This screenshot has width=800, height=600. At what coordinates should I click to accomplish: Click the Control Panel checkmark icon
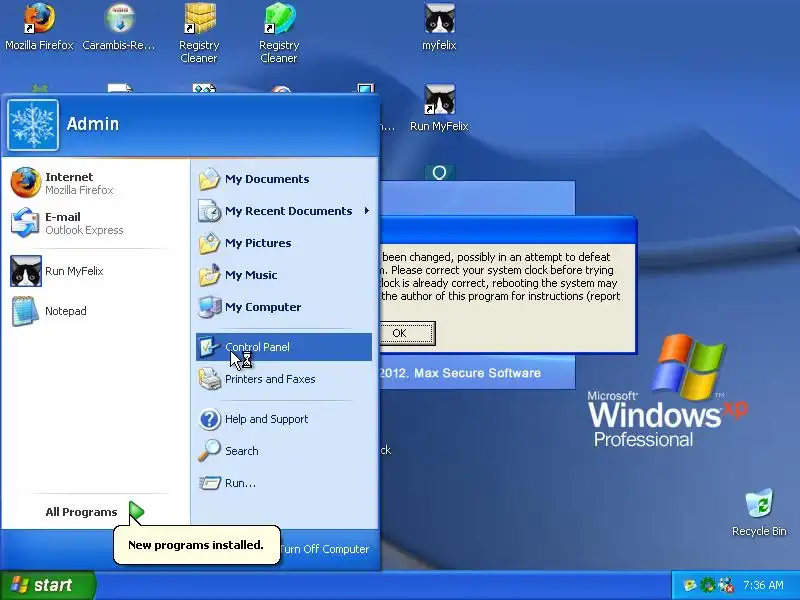coord(209,347)
